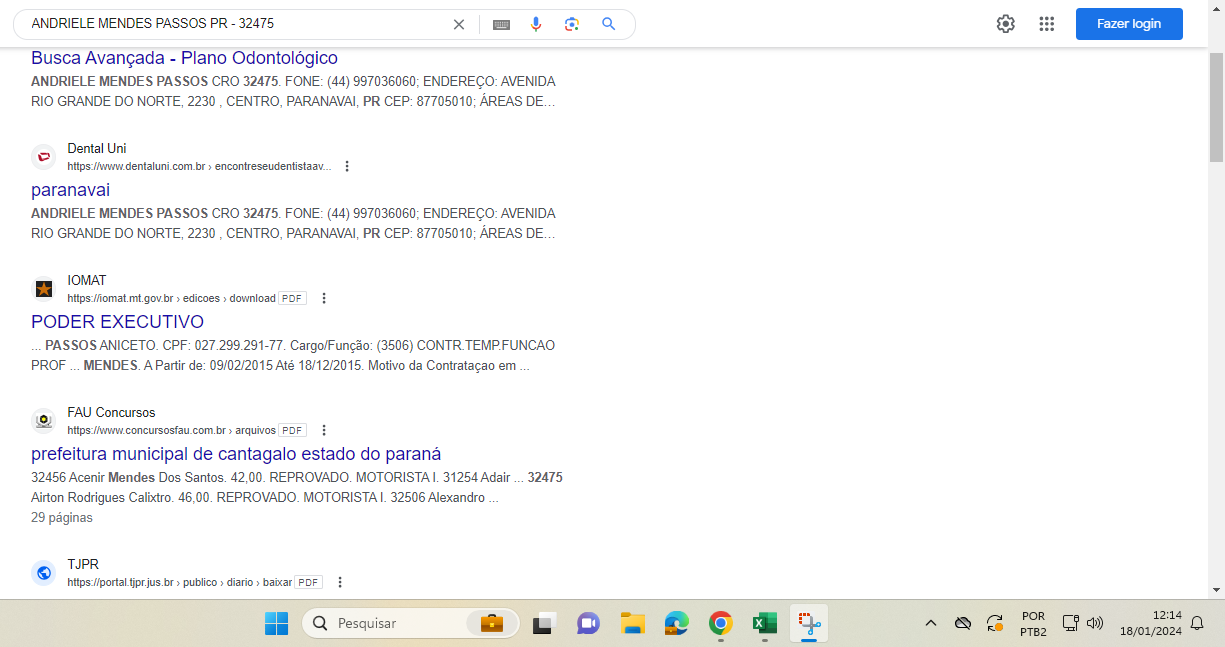1225x647 pixels.
Task: Open the notifications bell
Action: 1197,623
